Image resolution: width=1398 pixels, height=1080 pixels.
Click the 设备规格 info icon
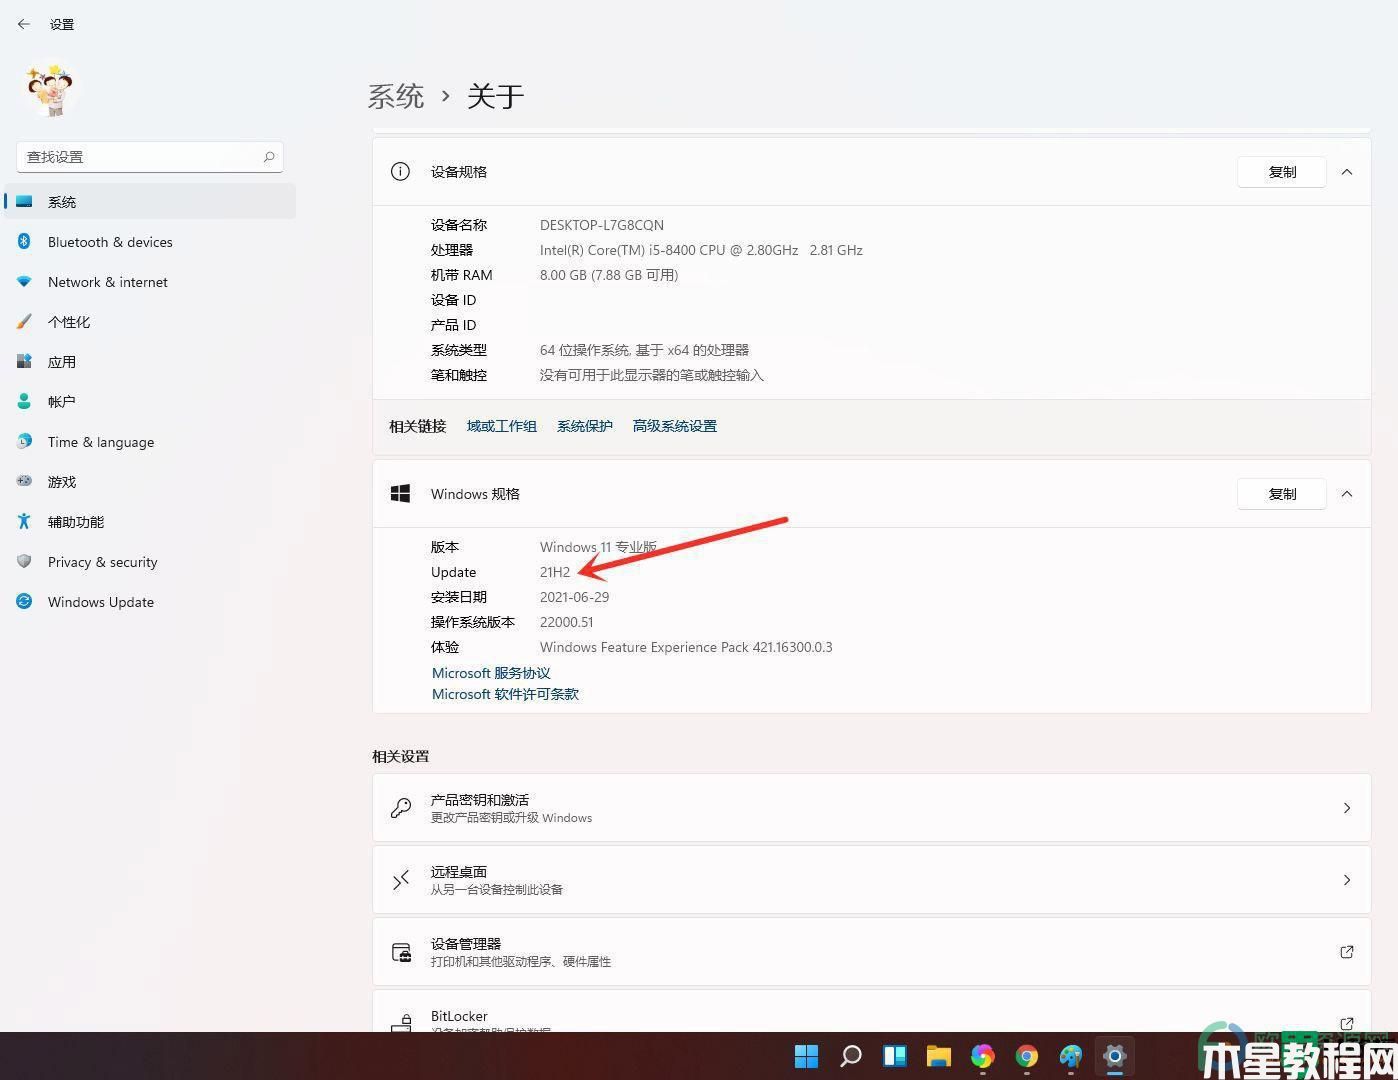tap(400, 172)
